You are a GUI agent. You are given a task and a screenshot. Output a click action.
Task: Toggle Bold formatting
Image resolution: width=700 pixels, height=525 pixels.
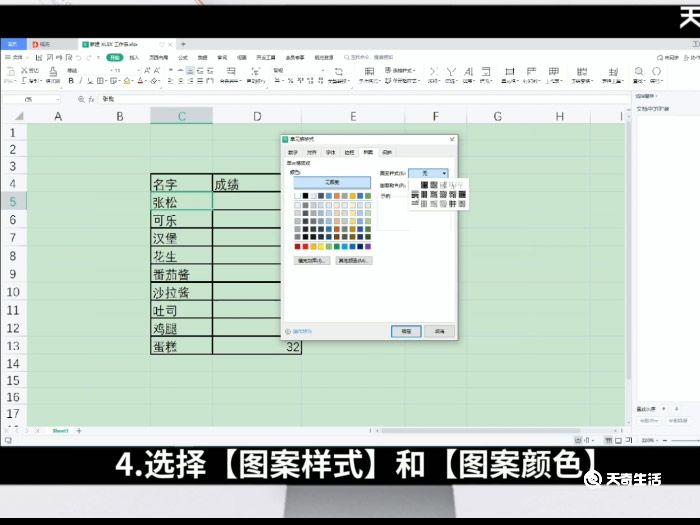click(x=71, y=81)
